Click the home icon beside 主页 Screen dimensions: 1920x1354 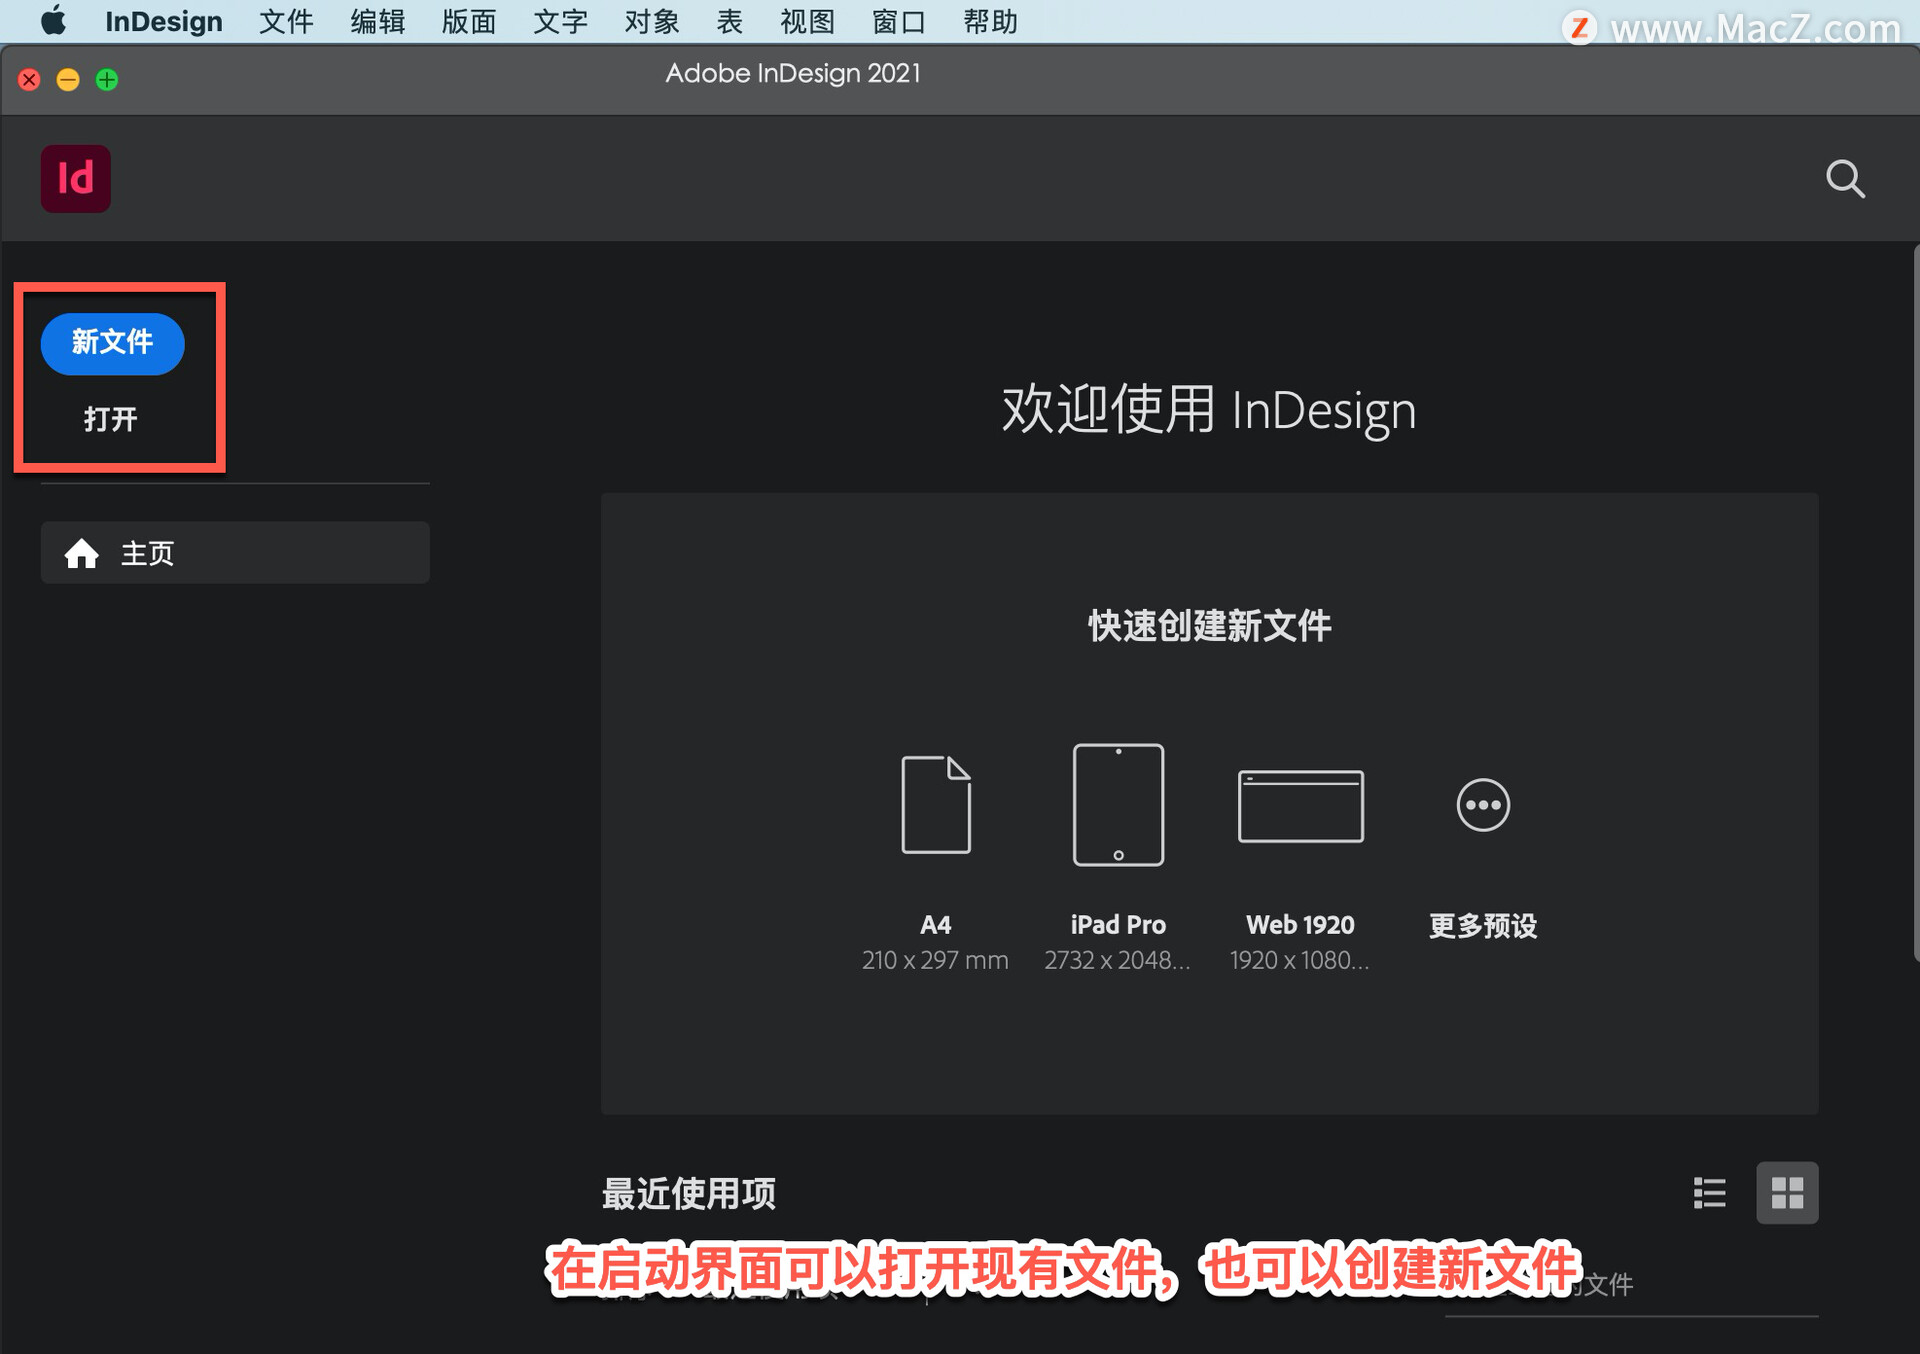(x=82, y=553)
